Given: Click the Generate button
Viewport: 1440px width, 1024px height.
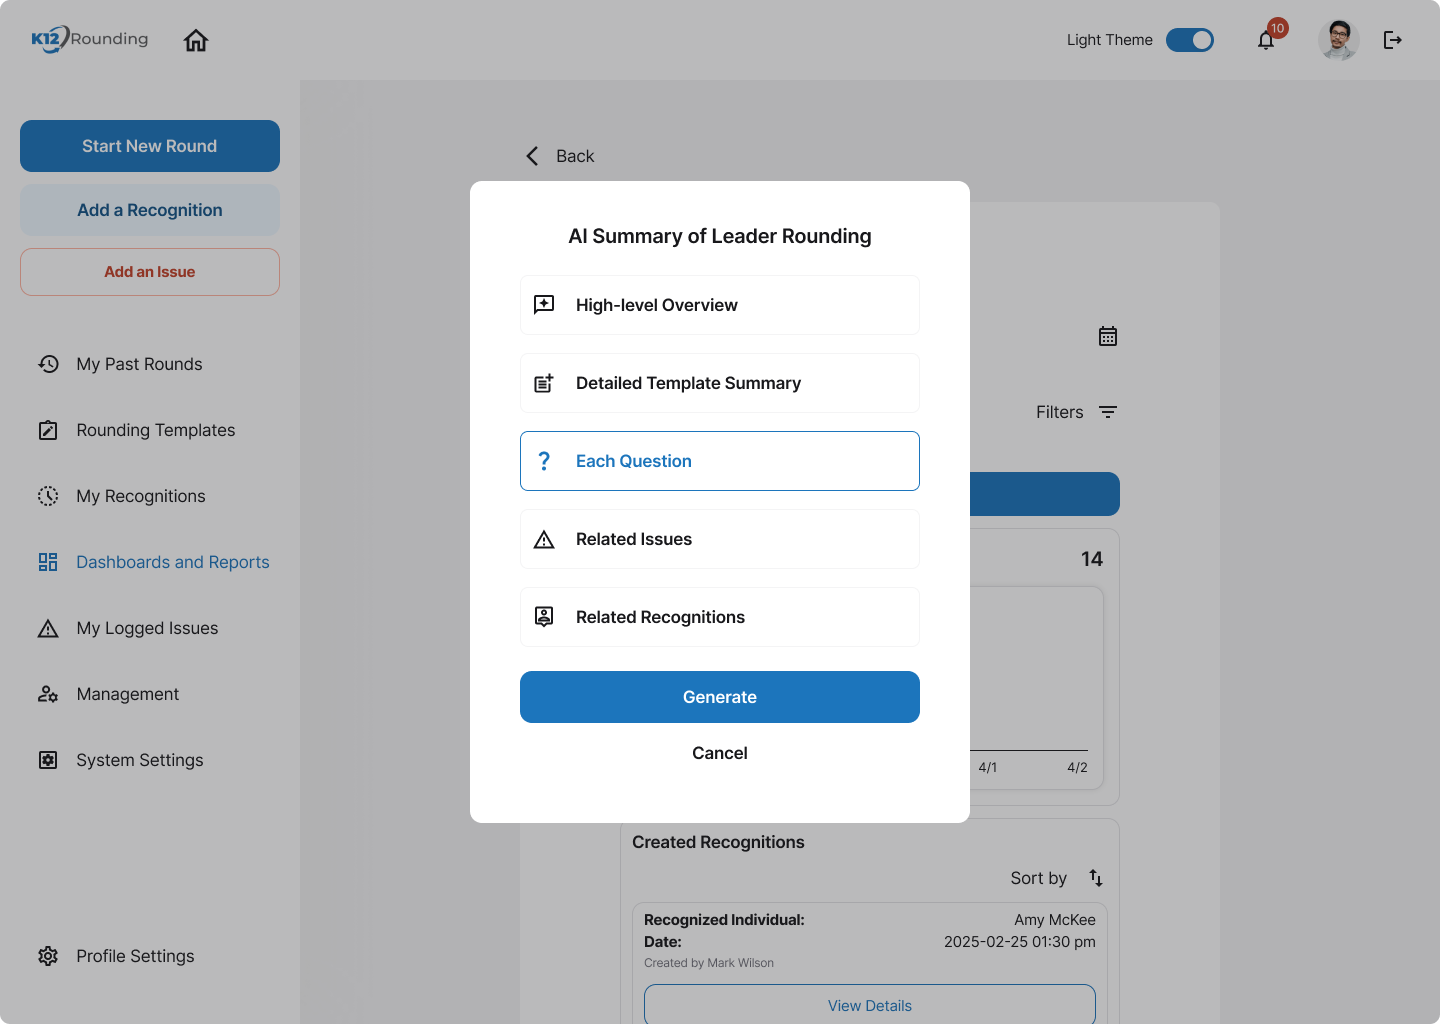Looking at the screenshot, I should click(720, 697).
